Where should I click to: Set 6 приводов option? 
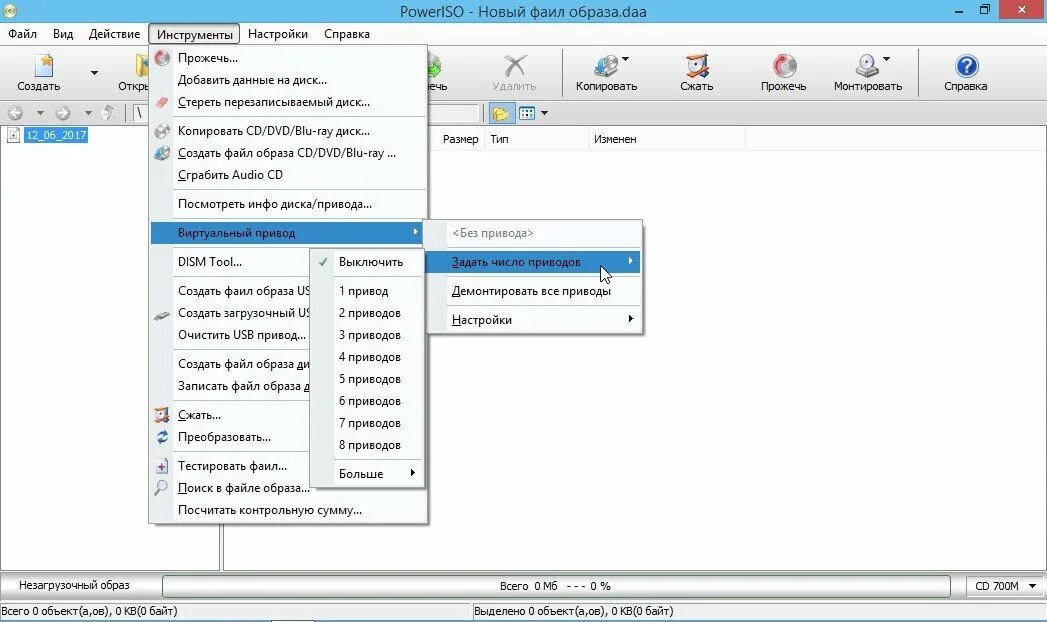367,401
